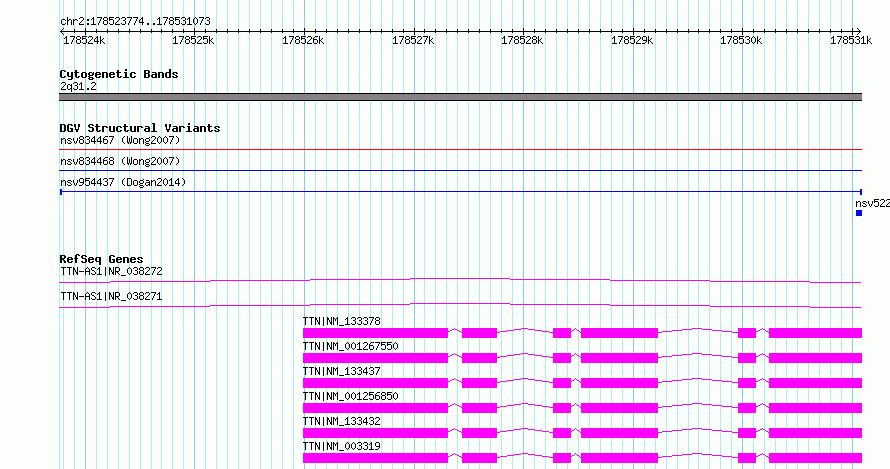Click the 178528k ruler tick label
This screenshot has width=890, height=469.
point(522,40)
